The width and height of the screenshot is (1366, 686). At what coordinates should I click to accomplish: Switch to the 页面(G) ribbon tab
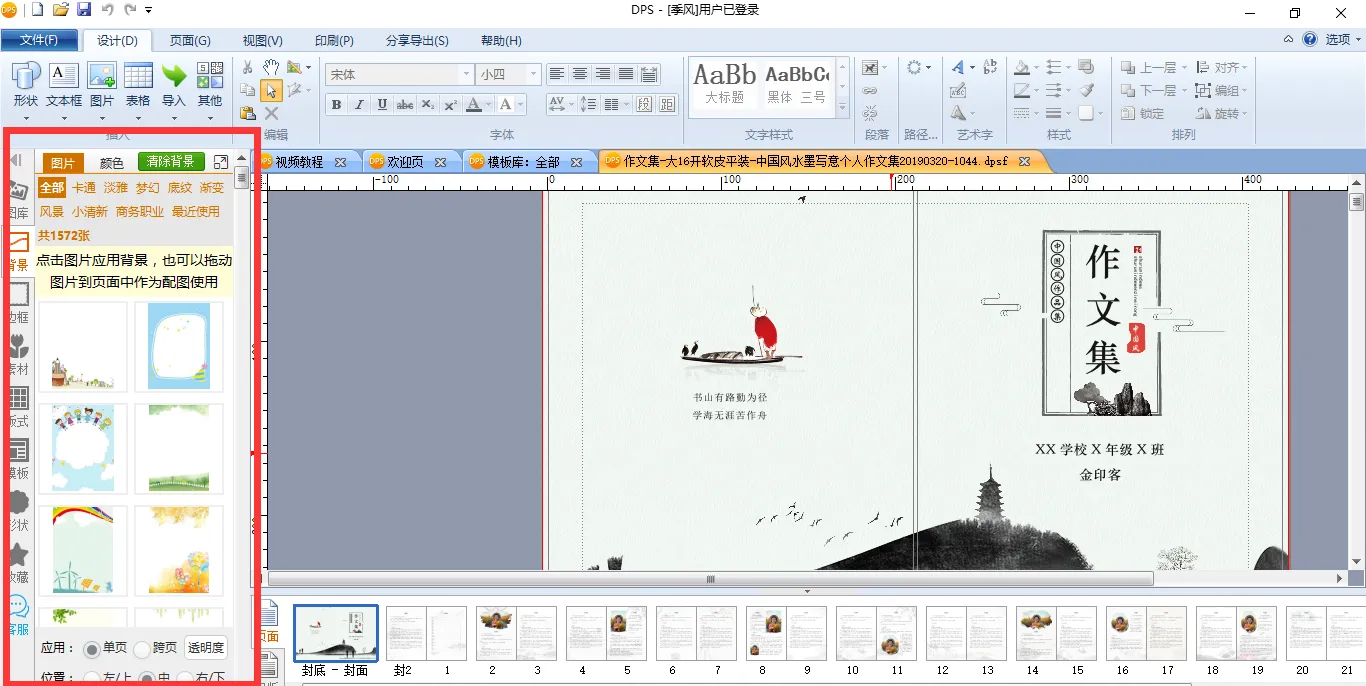pos(190,41)
